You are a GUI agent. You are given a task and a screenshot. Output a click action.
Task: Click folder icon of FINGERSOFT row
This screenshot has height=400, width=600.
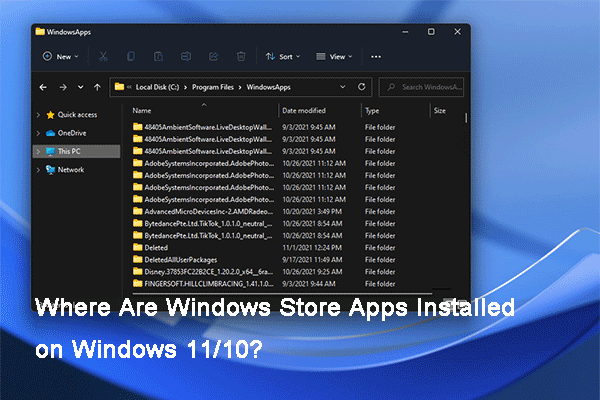click(138, 283)
